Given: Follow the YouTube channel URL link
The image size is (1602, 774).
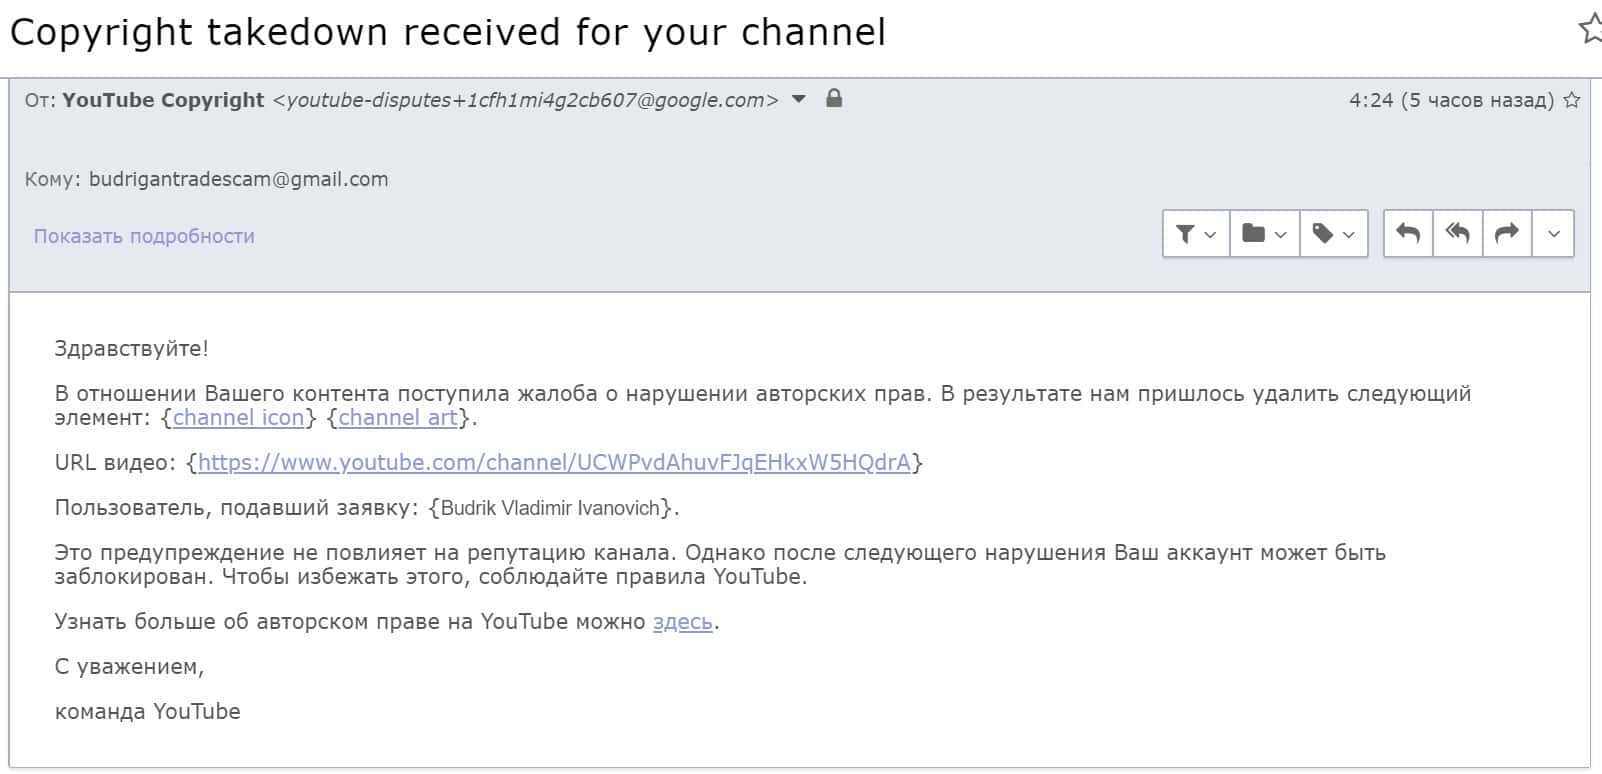Looking at the screenshot, I should pos(554,463).
